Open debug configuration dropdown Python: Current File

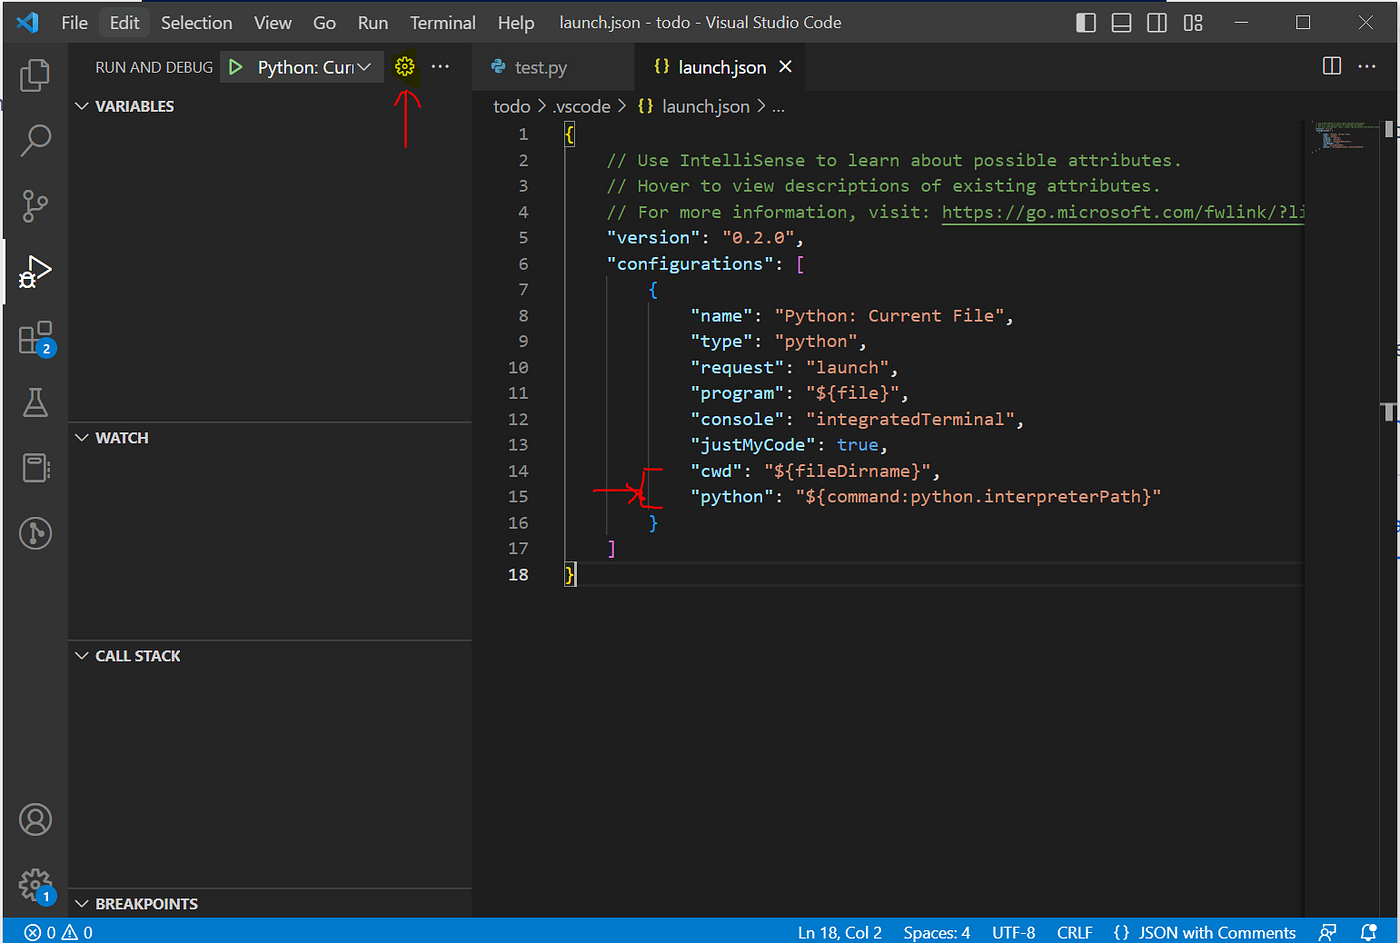click(314, 67)
